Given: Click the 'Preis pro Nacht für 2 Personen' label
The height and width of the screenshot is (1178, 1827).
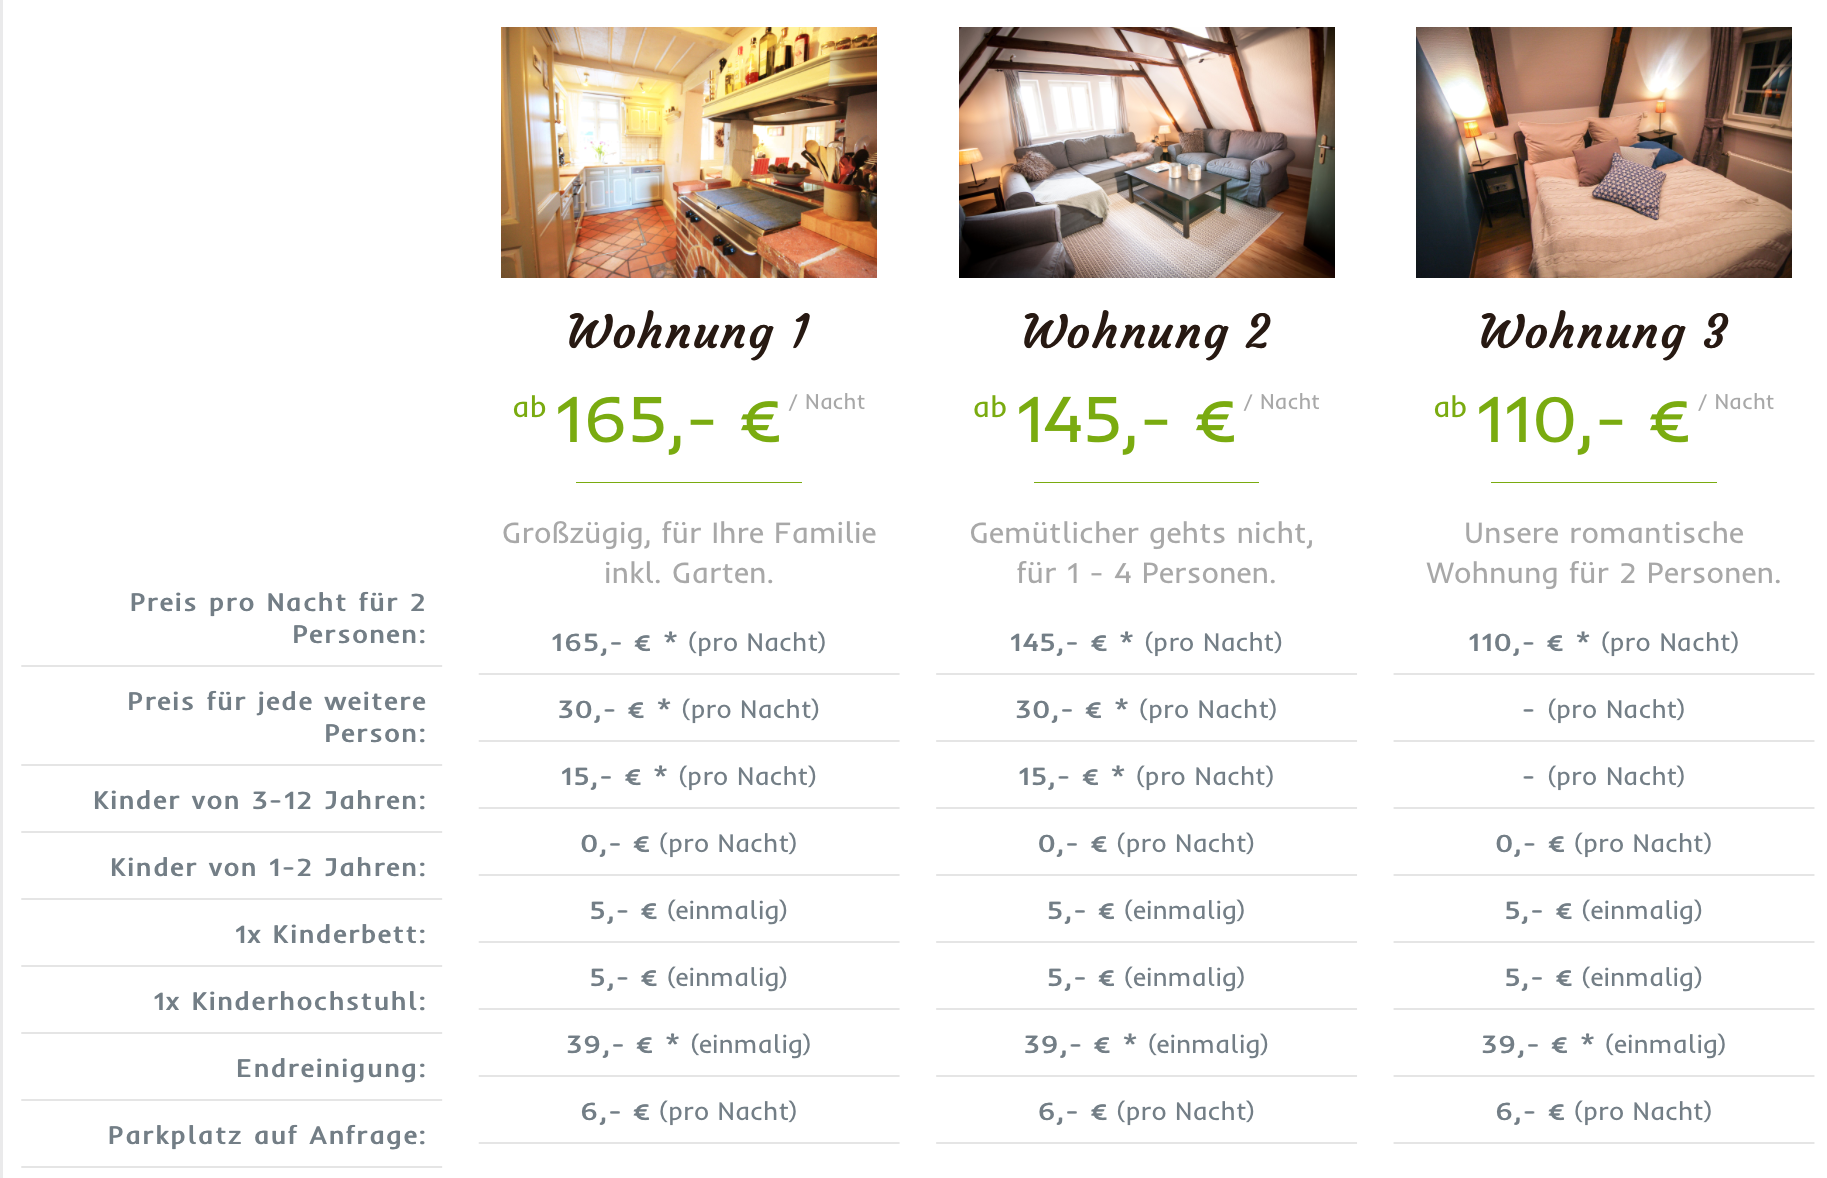Looking at the screenshot, I should pyautogui.click(x=278, y=618).
